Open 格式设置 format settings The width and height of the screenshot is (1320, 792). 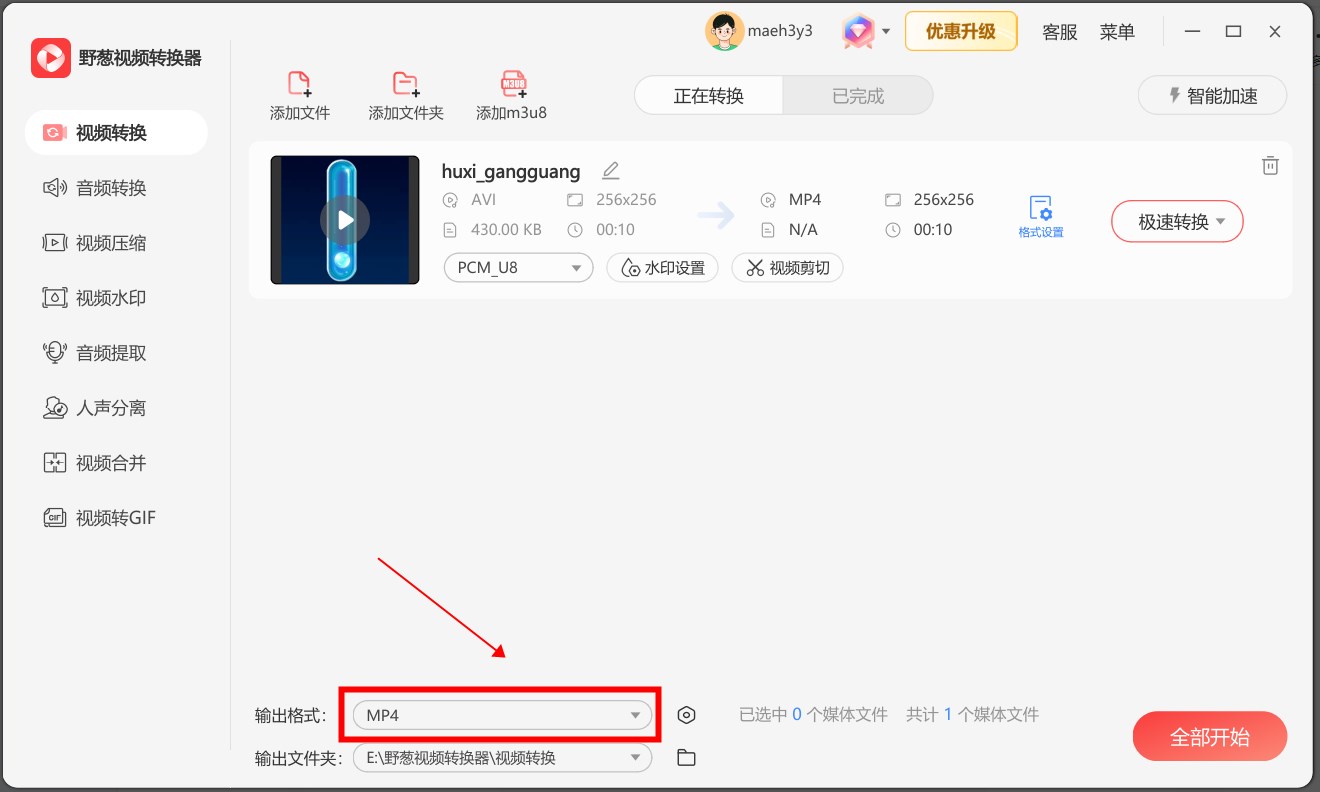click(1041, 217)
